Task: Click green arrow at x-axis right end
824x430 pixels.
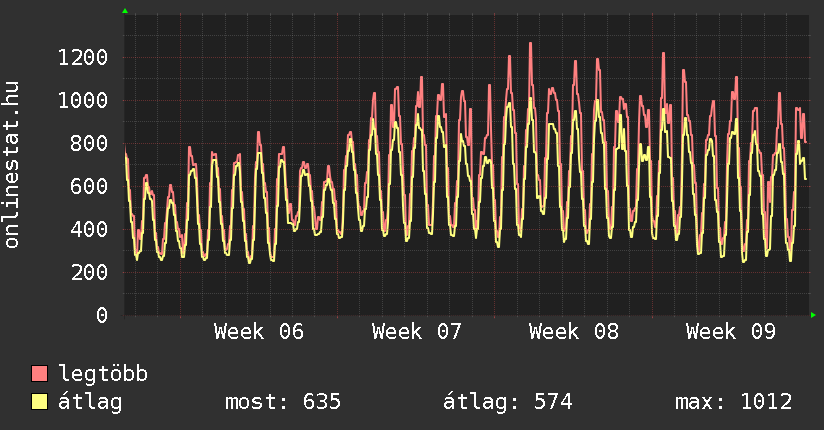Action: click(x=814, y=315)
